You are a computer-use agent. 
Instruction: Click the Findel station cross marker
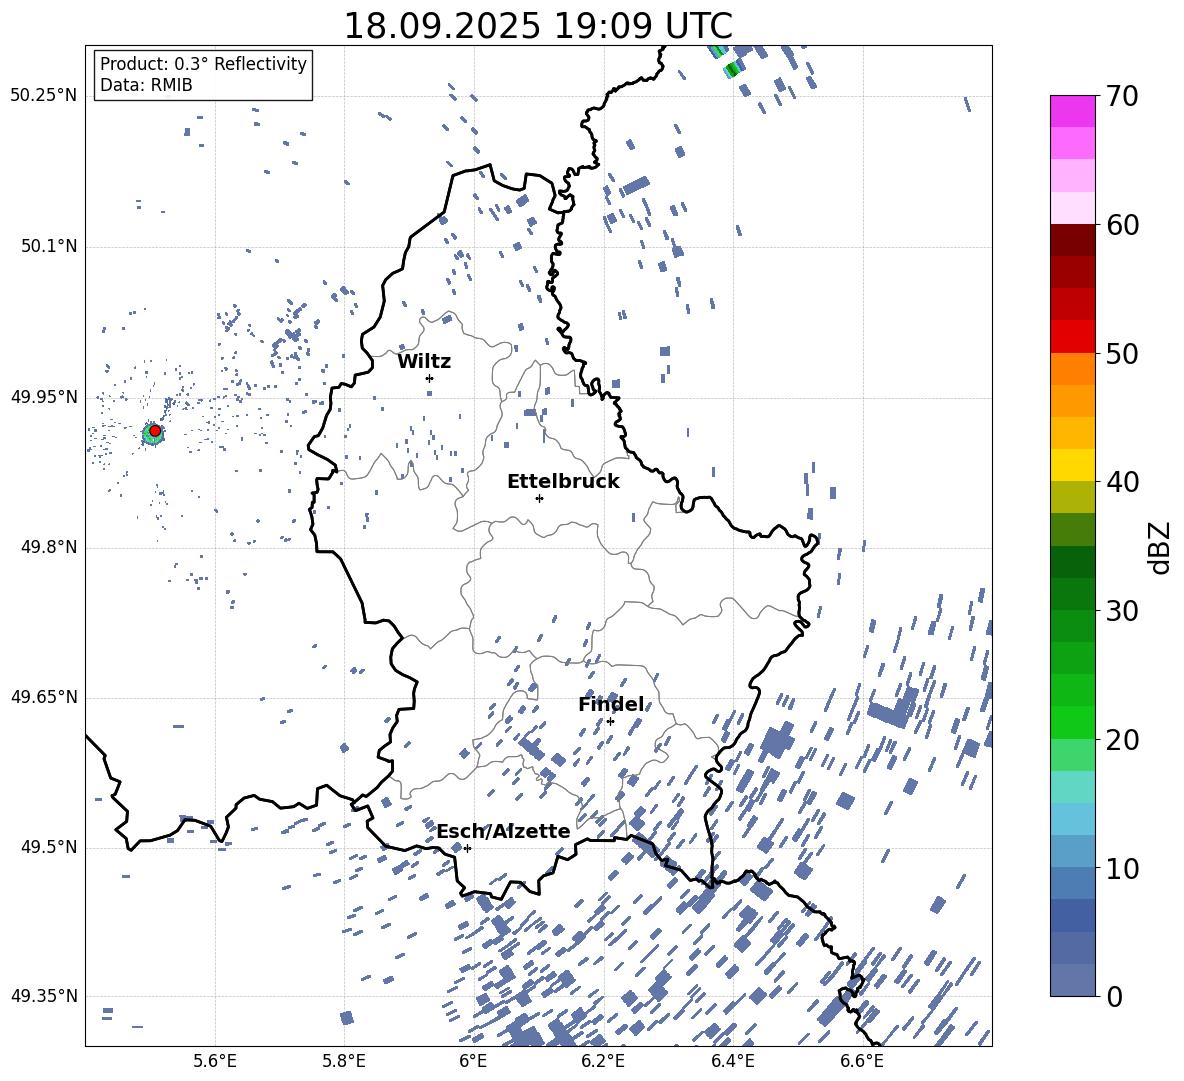pyautogui.click(x=610, y=722)
